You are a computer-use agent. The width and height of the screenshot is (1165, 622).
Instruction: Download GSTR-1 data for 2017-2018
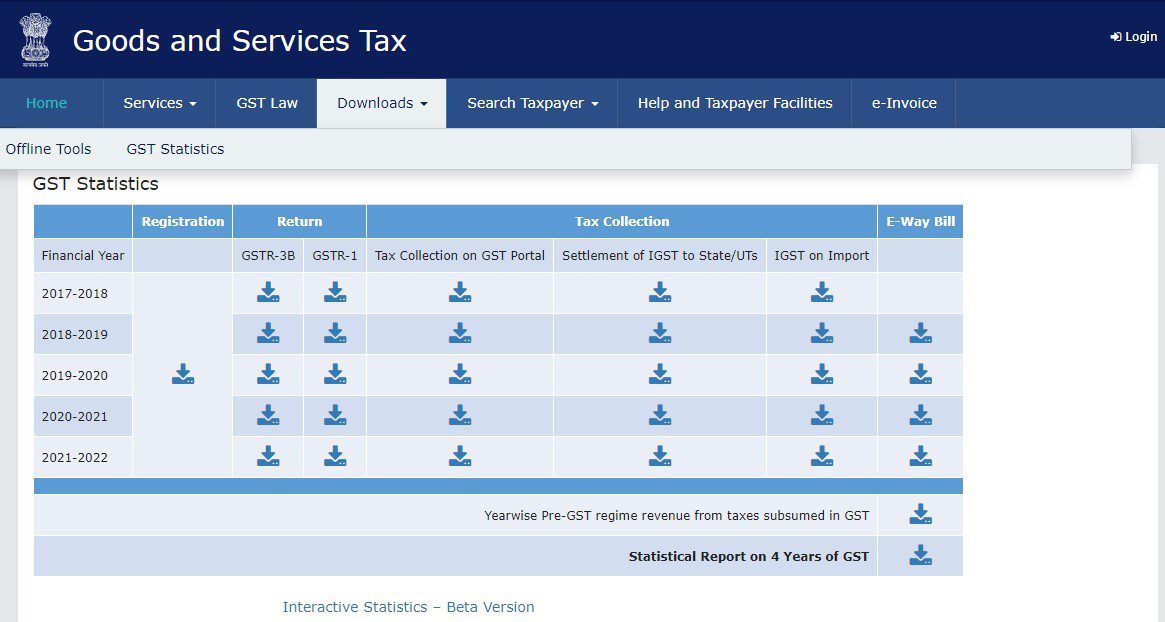pyautogui.click(x=335, y=292)
